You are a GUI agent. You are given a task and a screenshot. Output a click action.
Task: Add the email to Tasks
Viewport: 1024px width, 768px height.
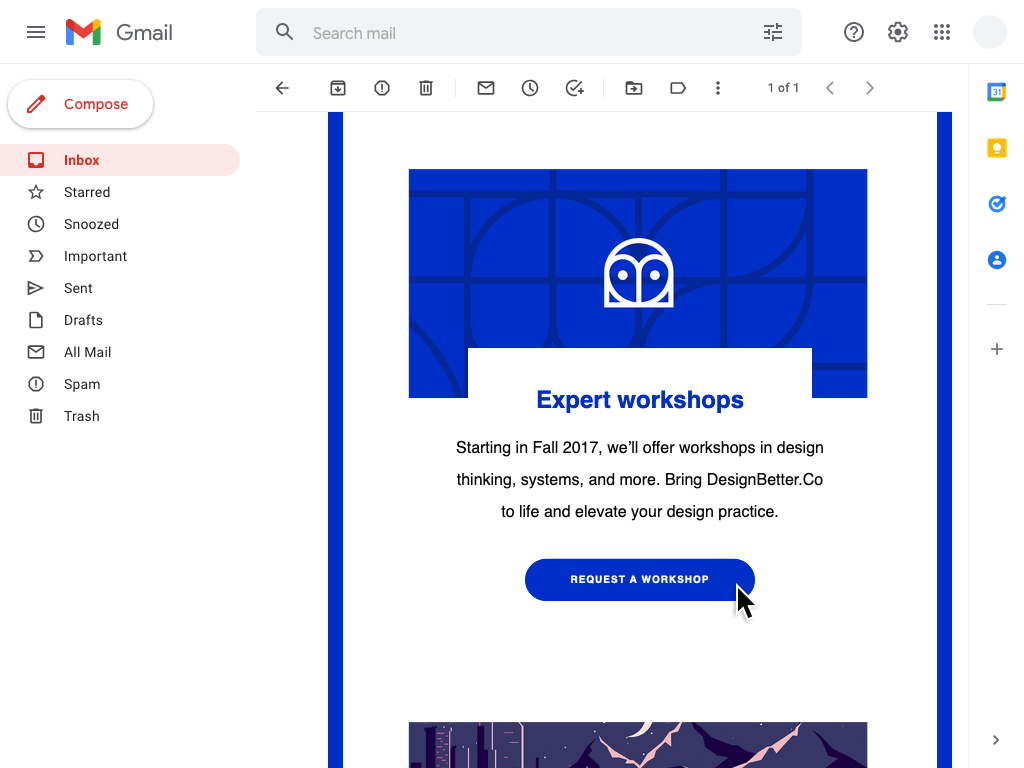pyautogui.click(x=574, y=88)
